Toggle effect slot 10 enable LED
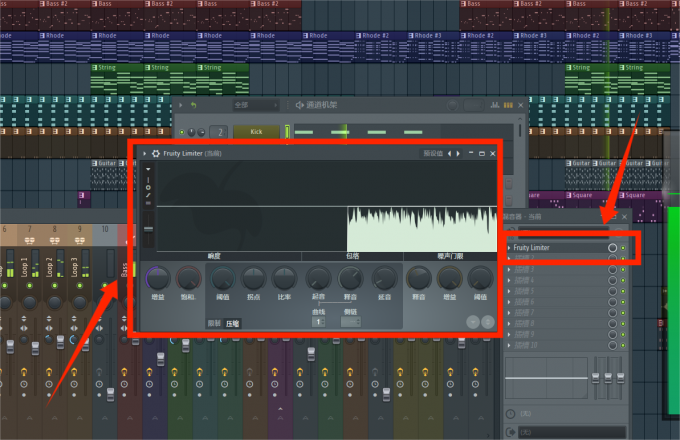This screenshot has width=680, height=440. point(623,345)
